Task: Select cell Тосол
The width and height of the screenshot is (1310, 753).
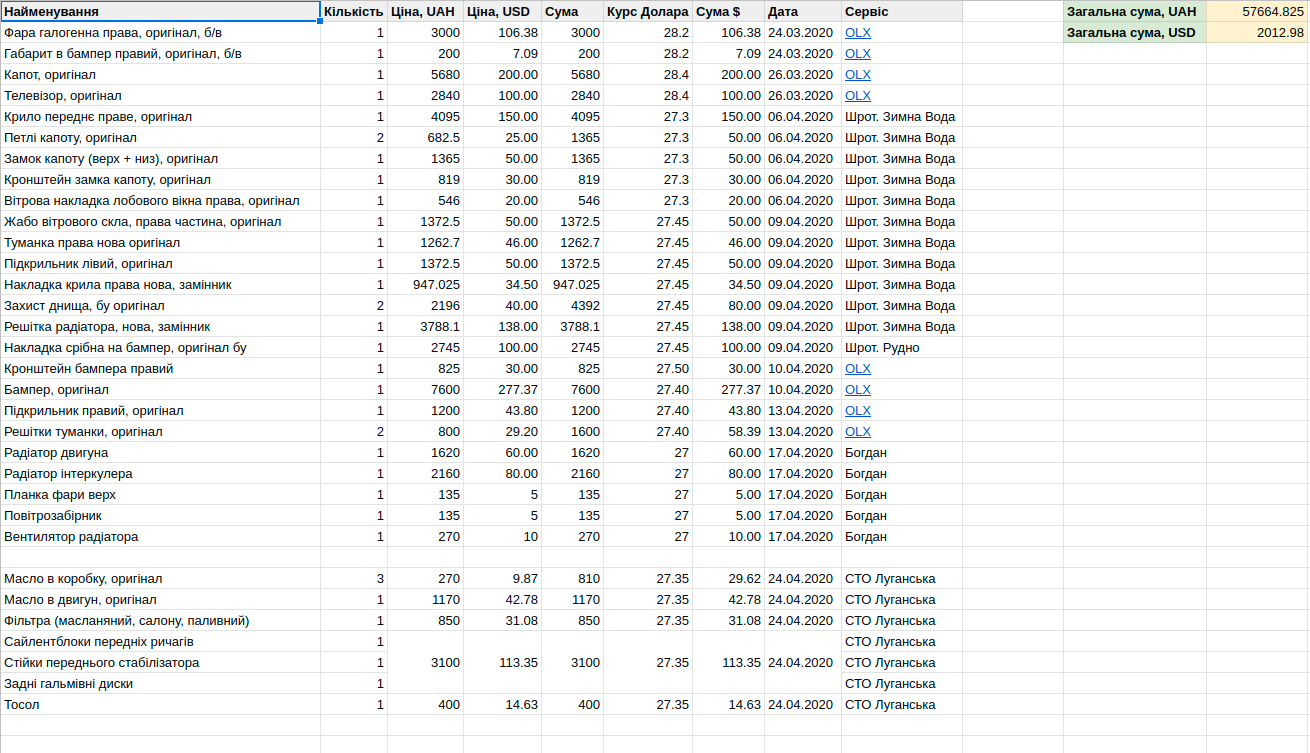Action: point(160,704)
